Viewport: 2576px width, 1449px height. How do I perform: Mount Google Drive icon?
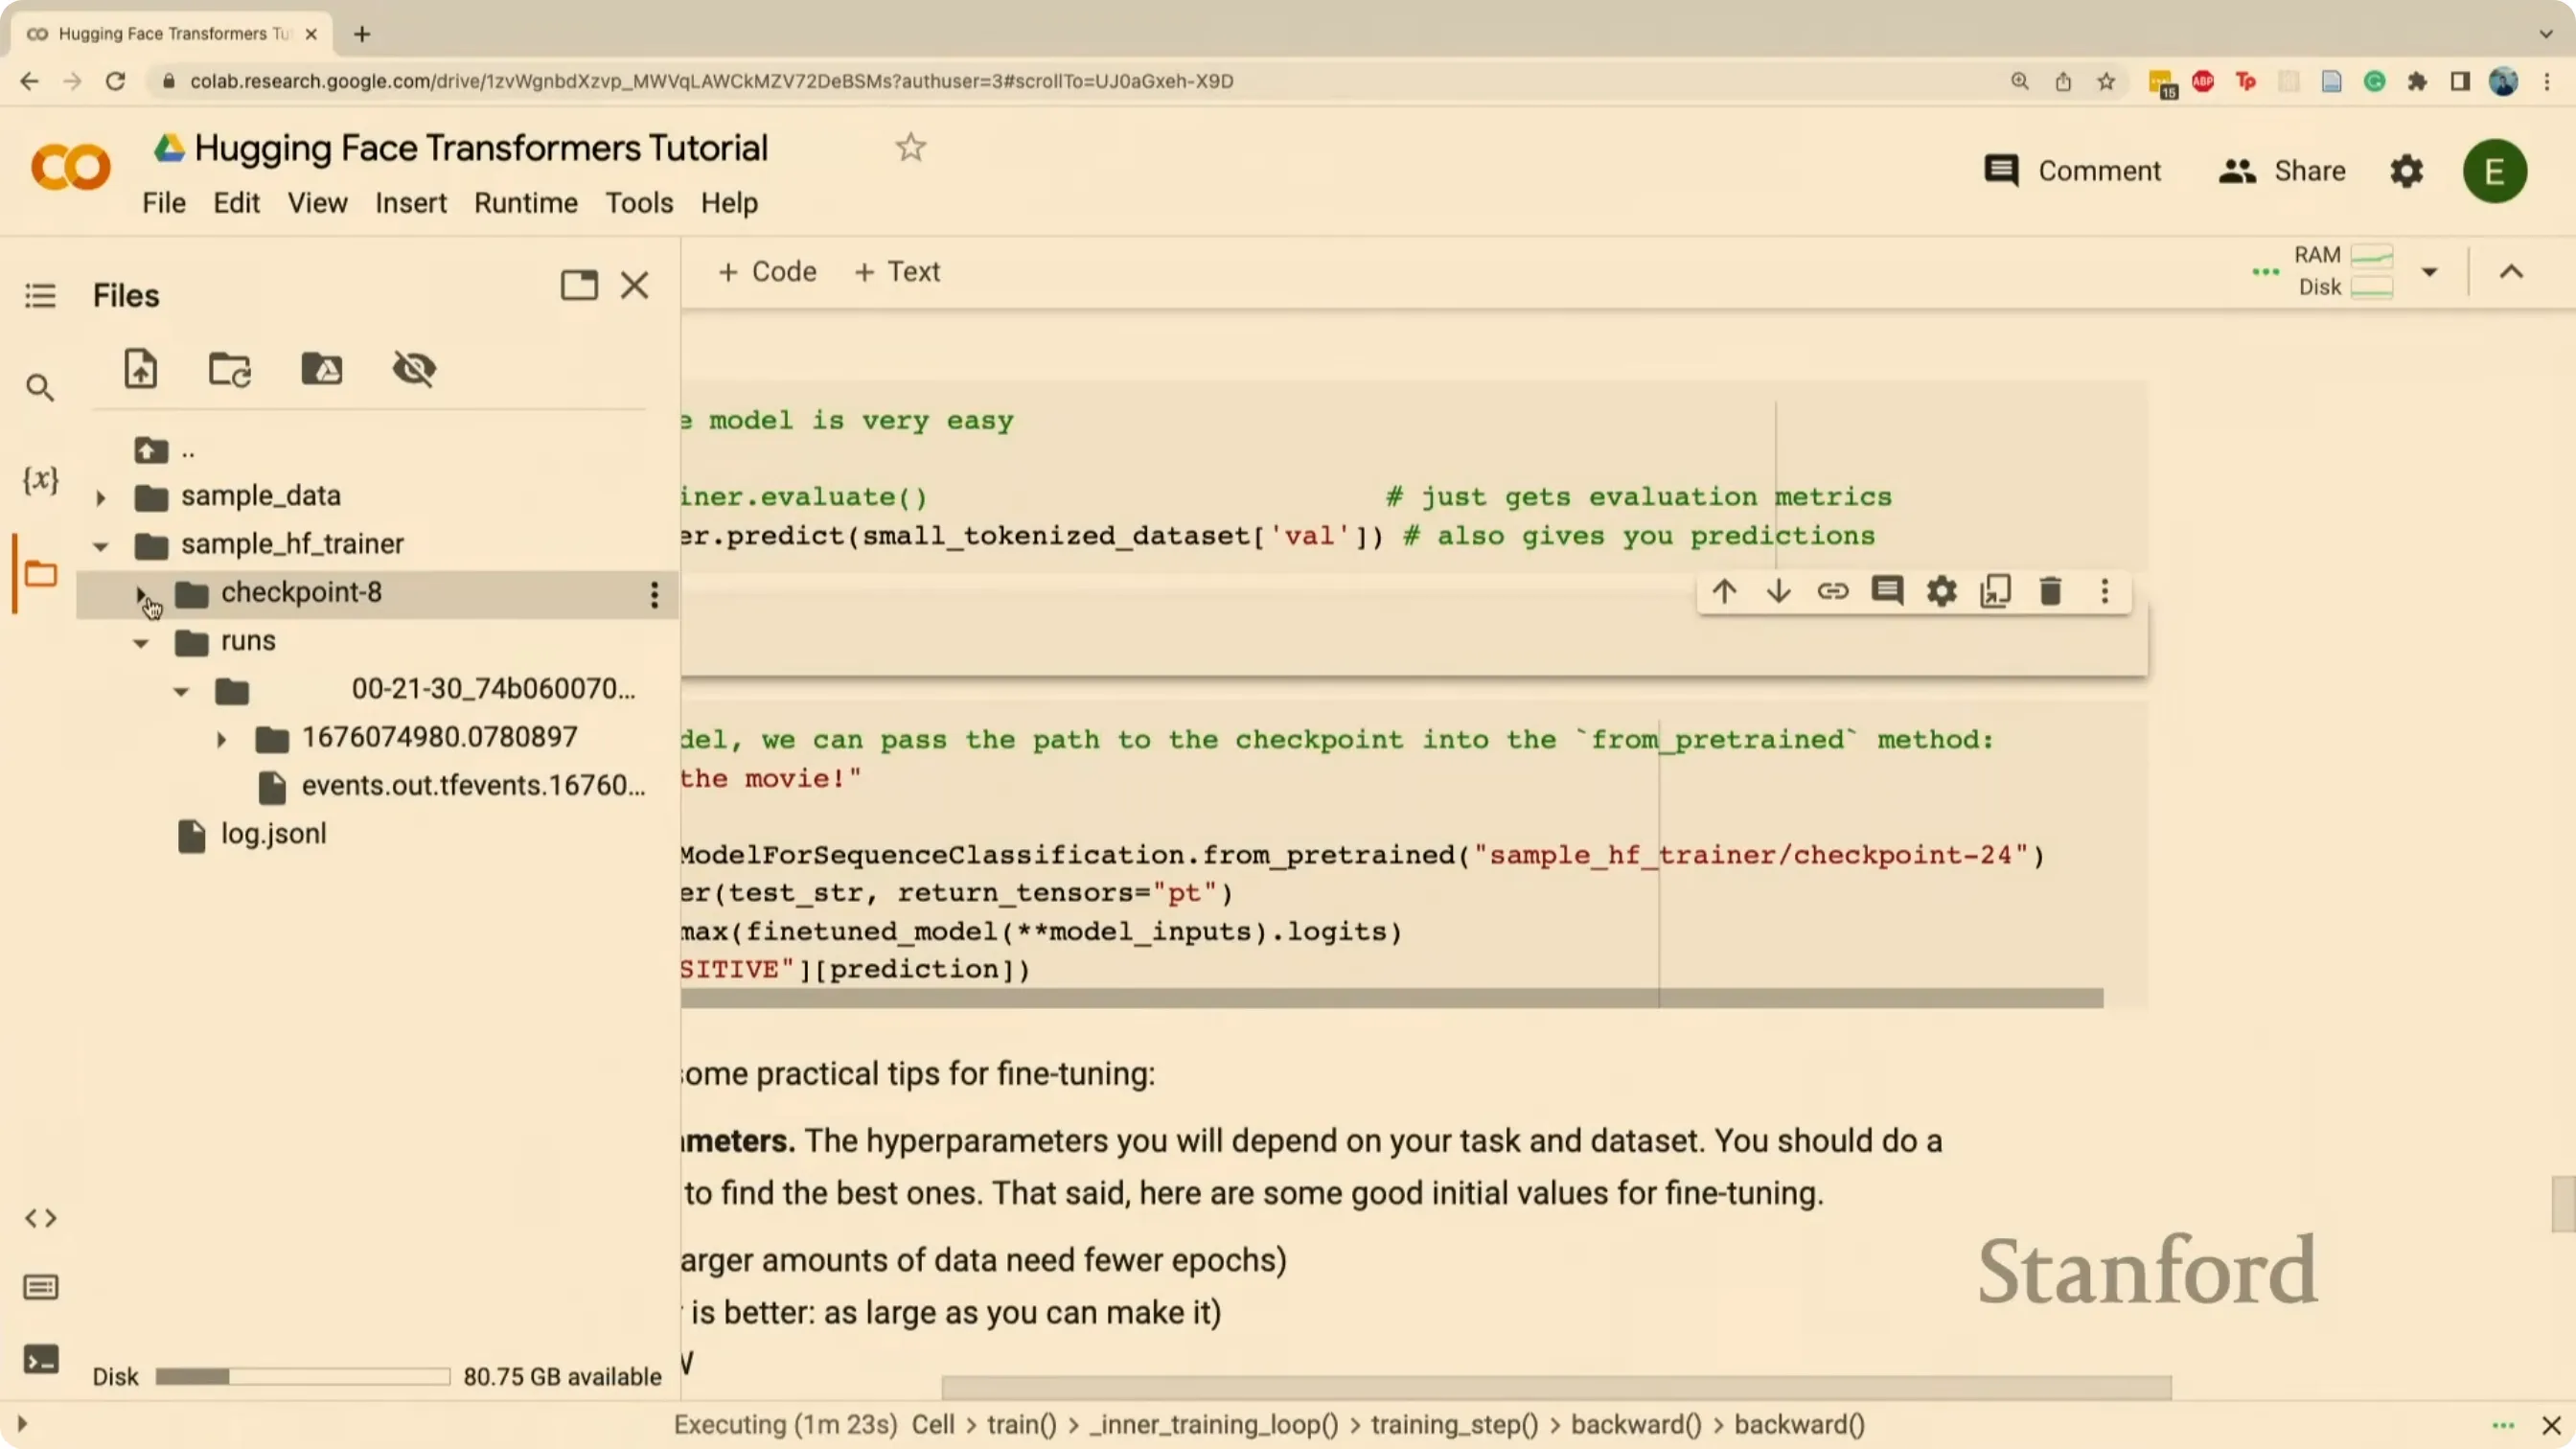(x=322, y=369)
